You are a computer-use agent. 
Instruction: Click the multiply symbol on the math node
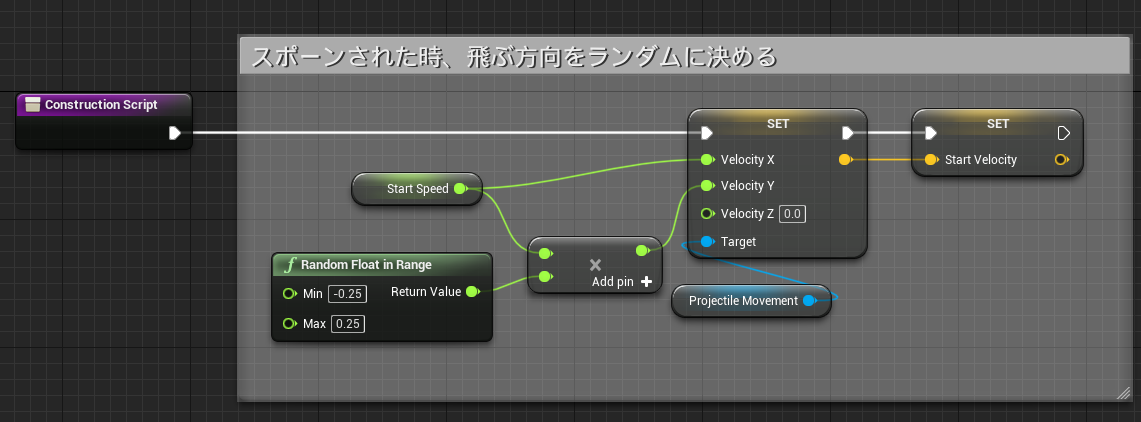[595, 265]
